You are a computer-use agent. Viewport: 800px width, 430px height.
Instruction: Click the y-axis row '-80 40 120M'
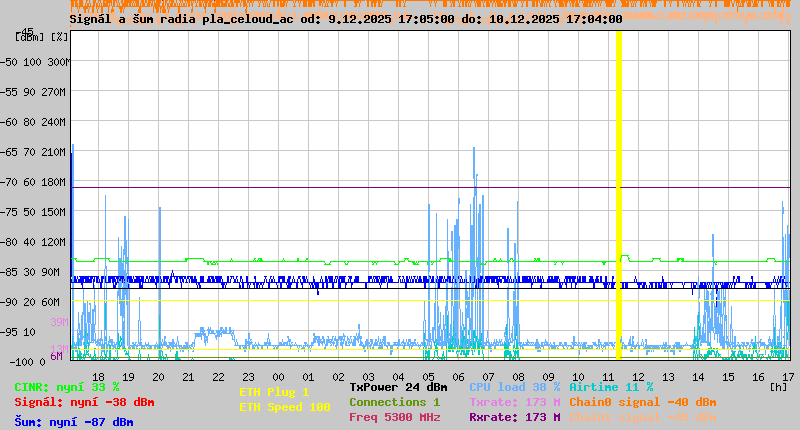33,242
